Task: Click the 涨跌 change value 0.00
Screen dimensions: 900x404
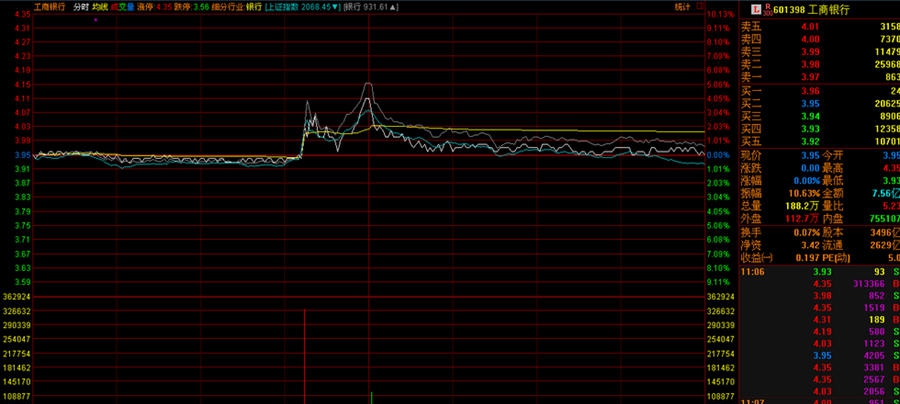Action: [x=810, y=168]
